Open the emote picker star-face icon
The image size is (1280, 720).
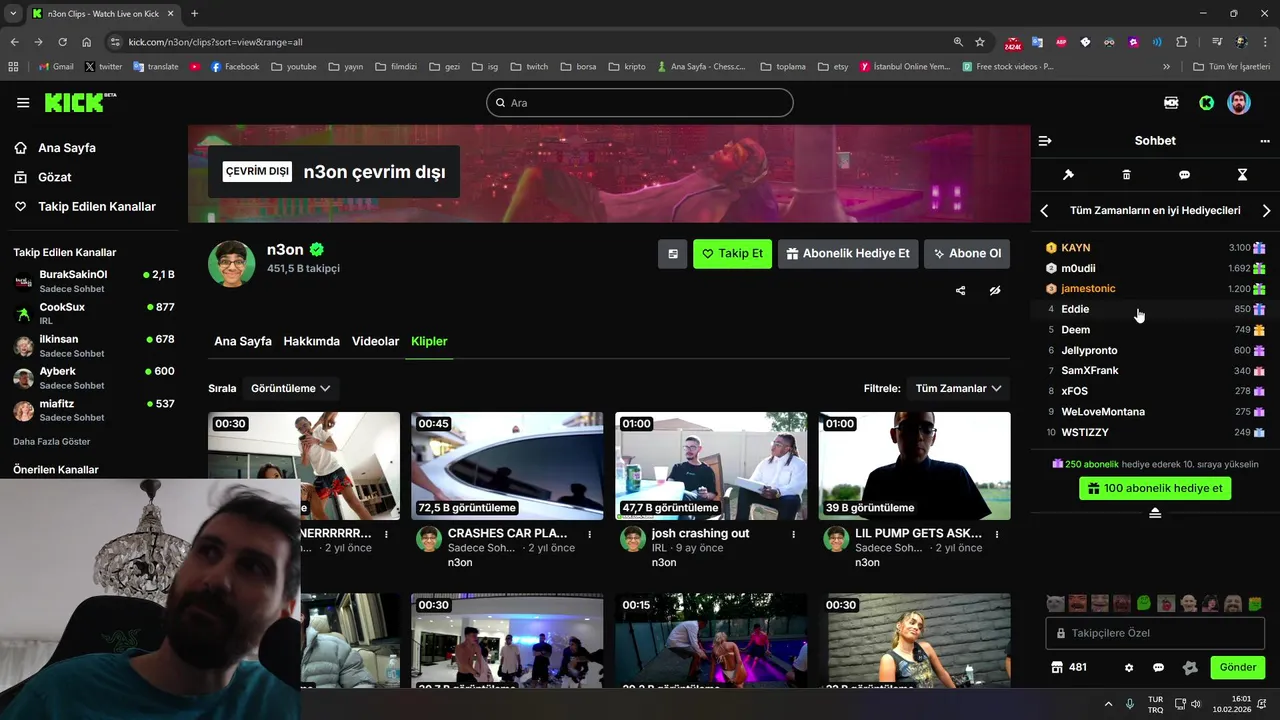click(x=1189, y=667)
